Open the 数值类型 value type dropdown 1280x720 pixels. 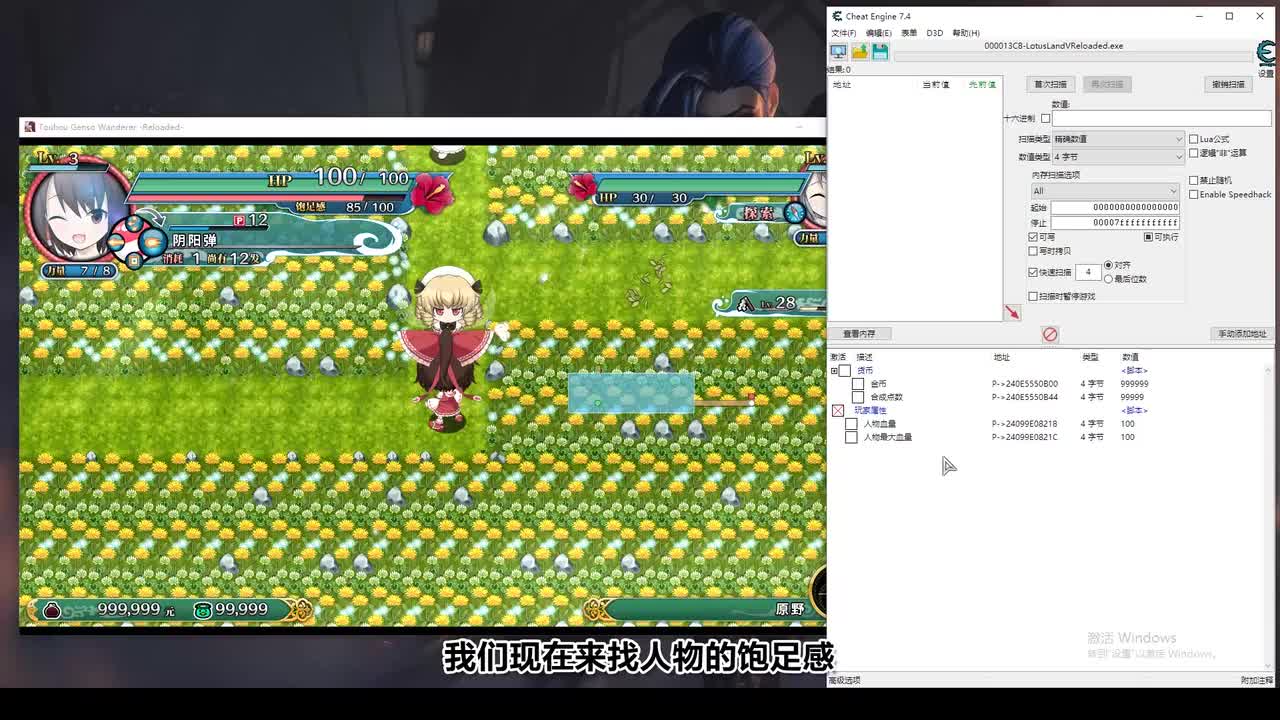click(1118, 157)
